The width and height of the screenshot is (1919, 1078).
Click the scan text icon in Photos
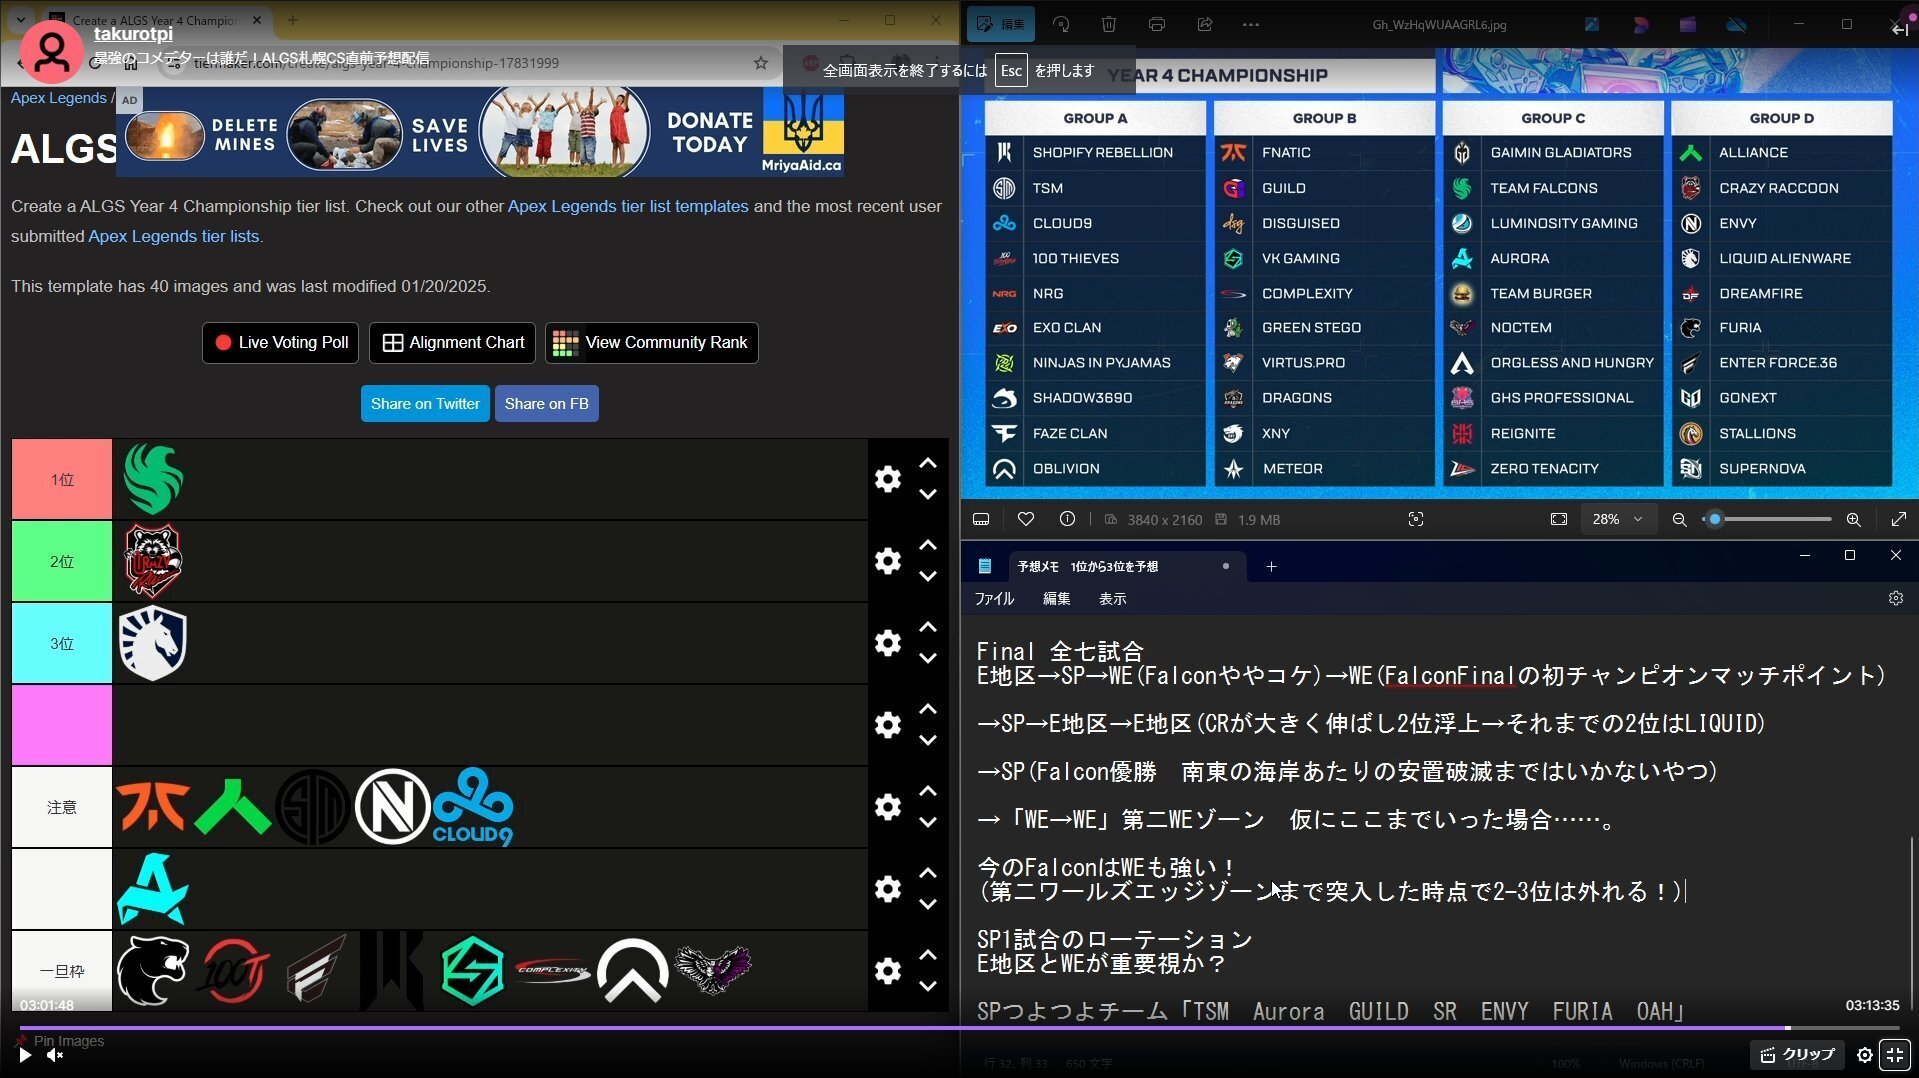pyautogui.click(x=1415, y=519)
